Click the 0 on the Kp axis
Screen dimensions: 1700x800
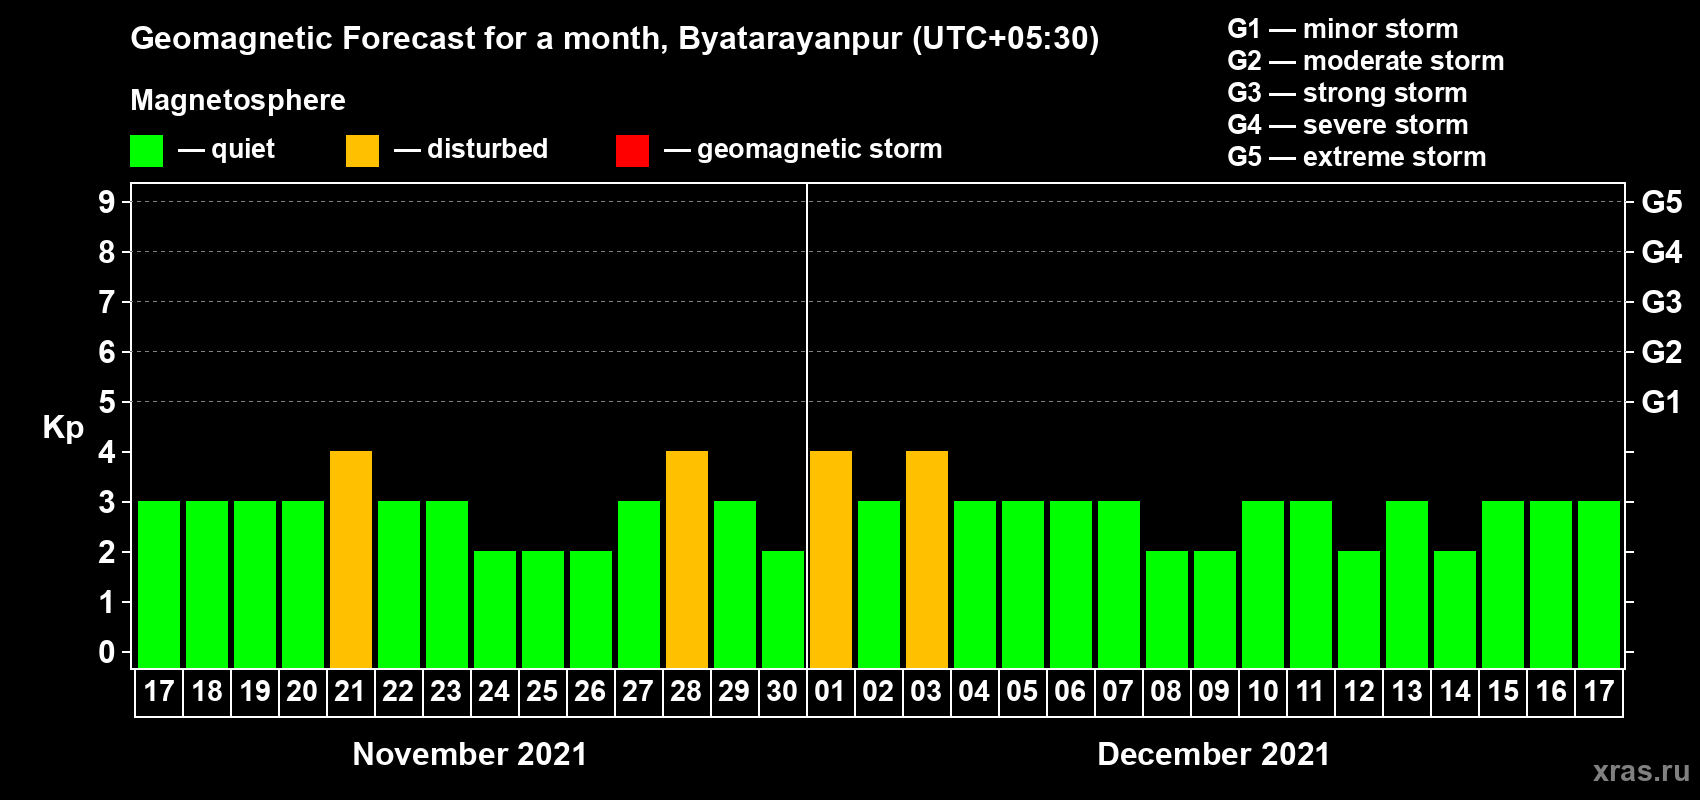107,652
